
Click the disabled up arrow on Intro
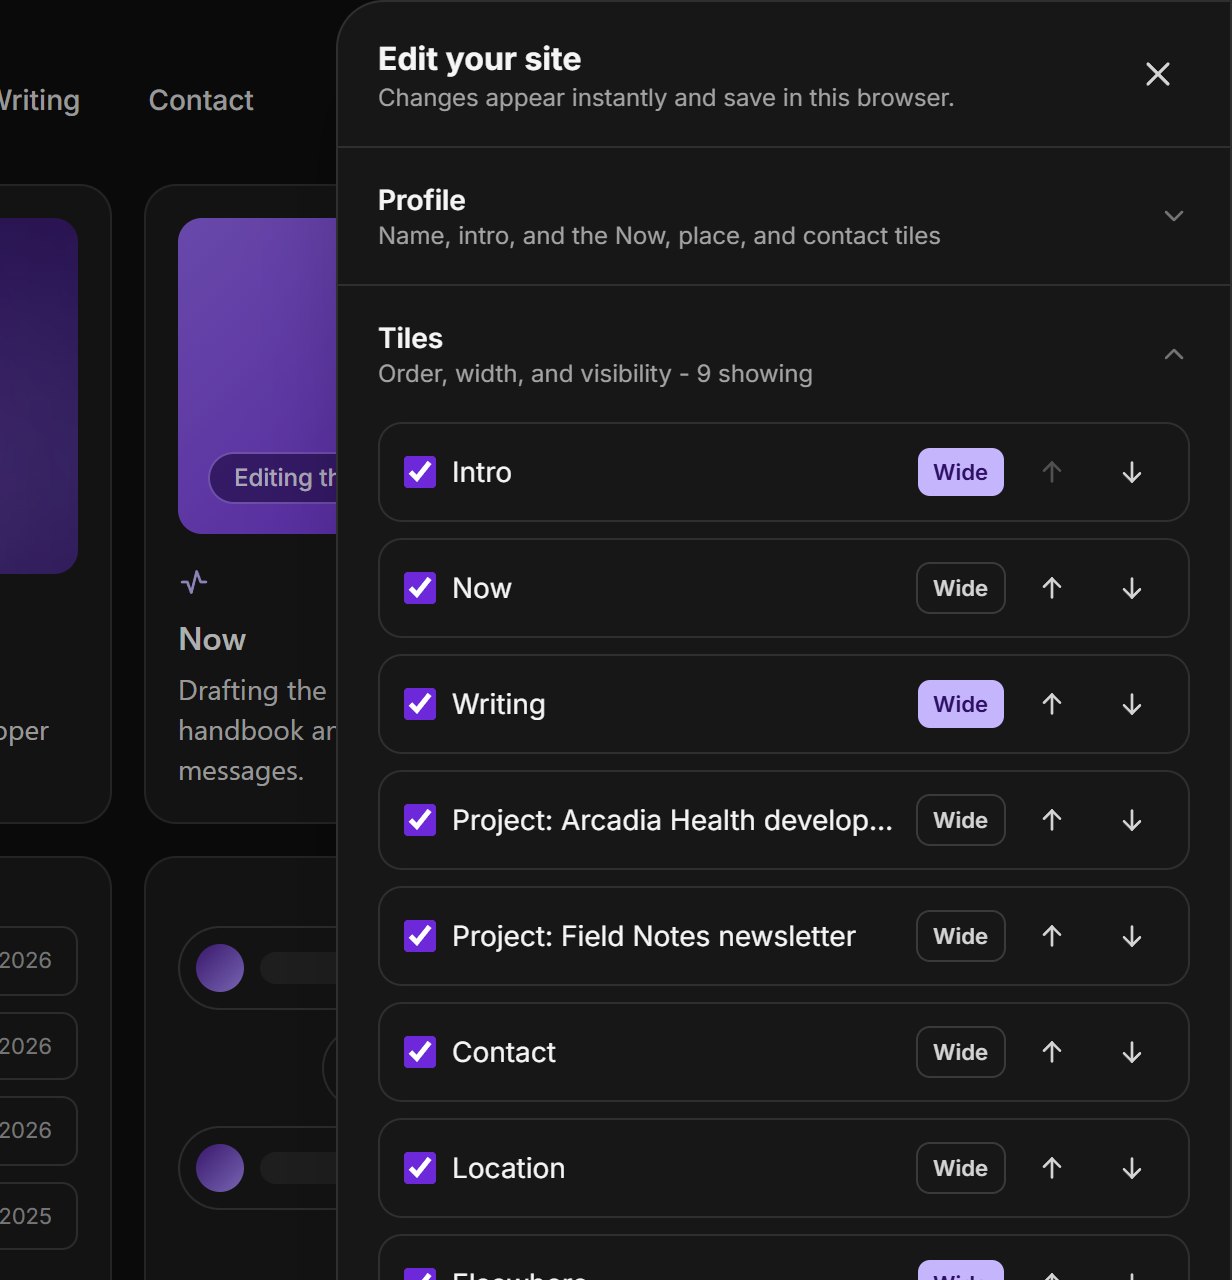tap(1052, 472)
